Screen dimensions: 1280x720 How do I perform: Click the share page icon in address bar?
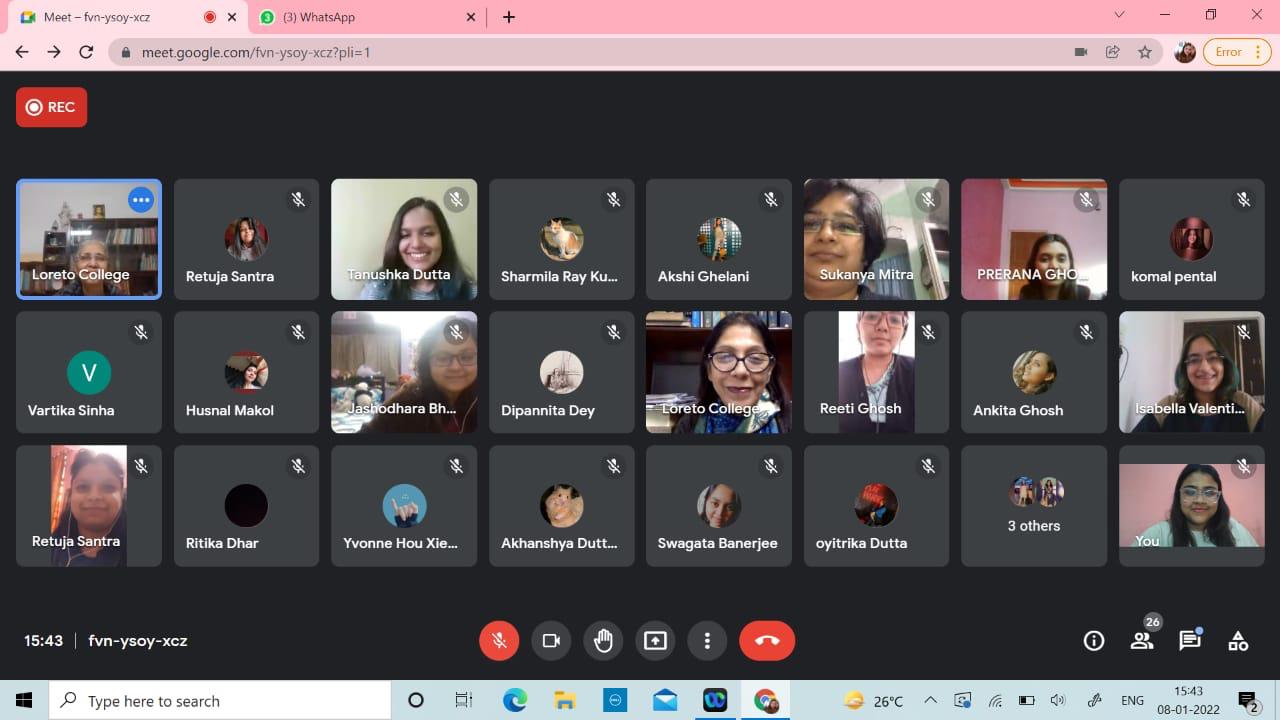pos(1112,52)
